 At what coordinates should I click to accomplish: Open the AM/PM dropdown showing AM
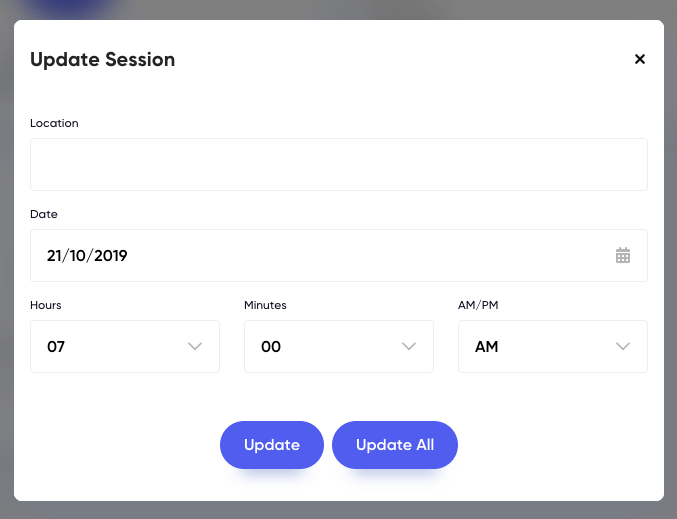[553, 346]
